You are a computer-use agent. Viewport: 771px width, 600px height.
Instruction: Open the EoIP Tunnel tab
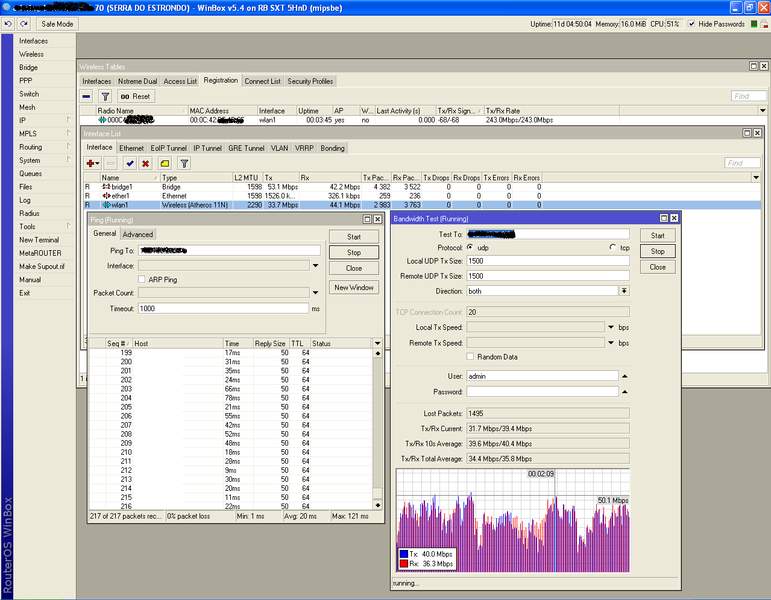[x=170, y=148]
